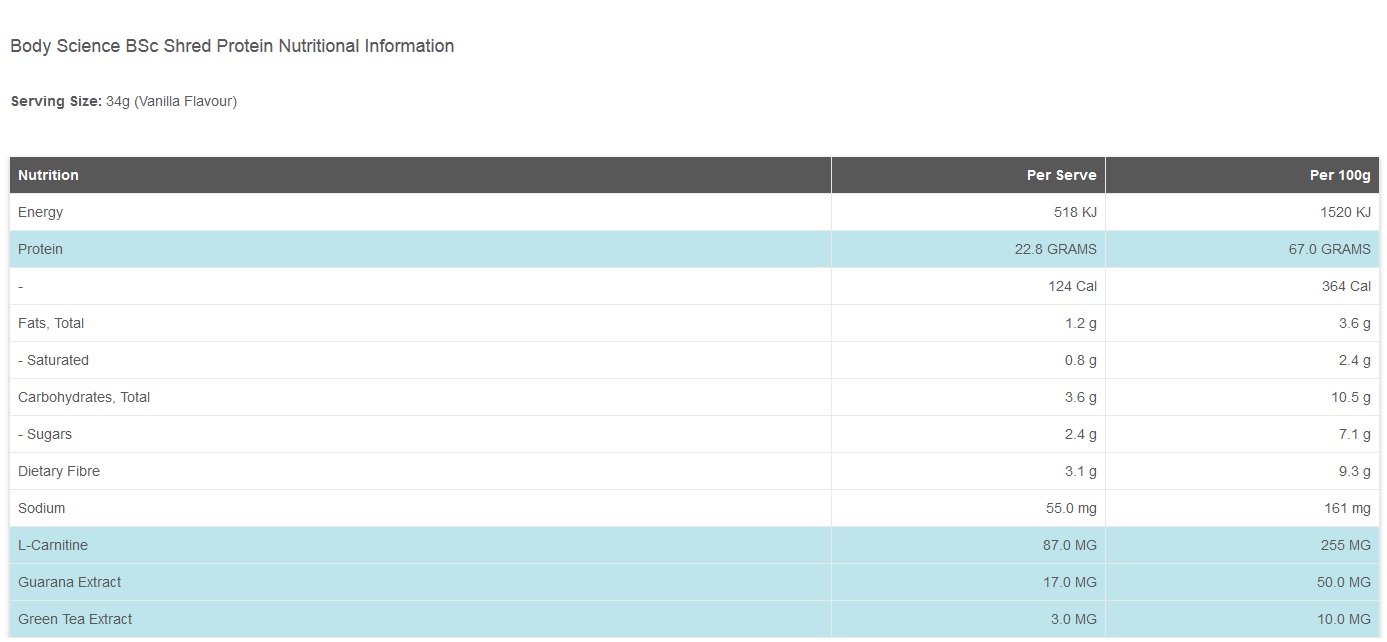Click the '10.0 MG' cell

click(1242, 619)
